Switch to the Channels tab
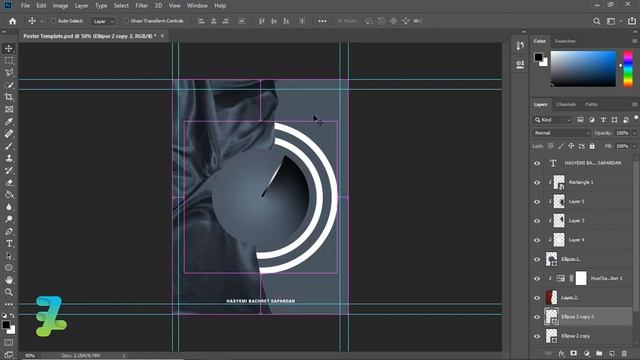The width and height of the screenshot is (640, 360). [x=566, y=104]
